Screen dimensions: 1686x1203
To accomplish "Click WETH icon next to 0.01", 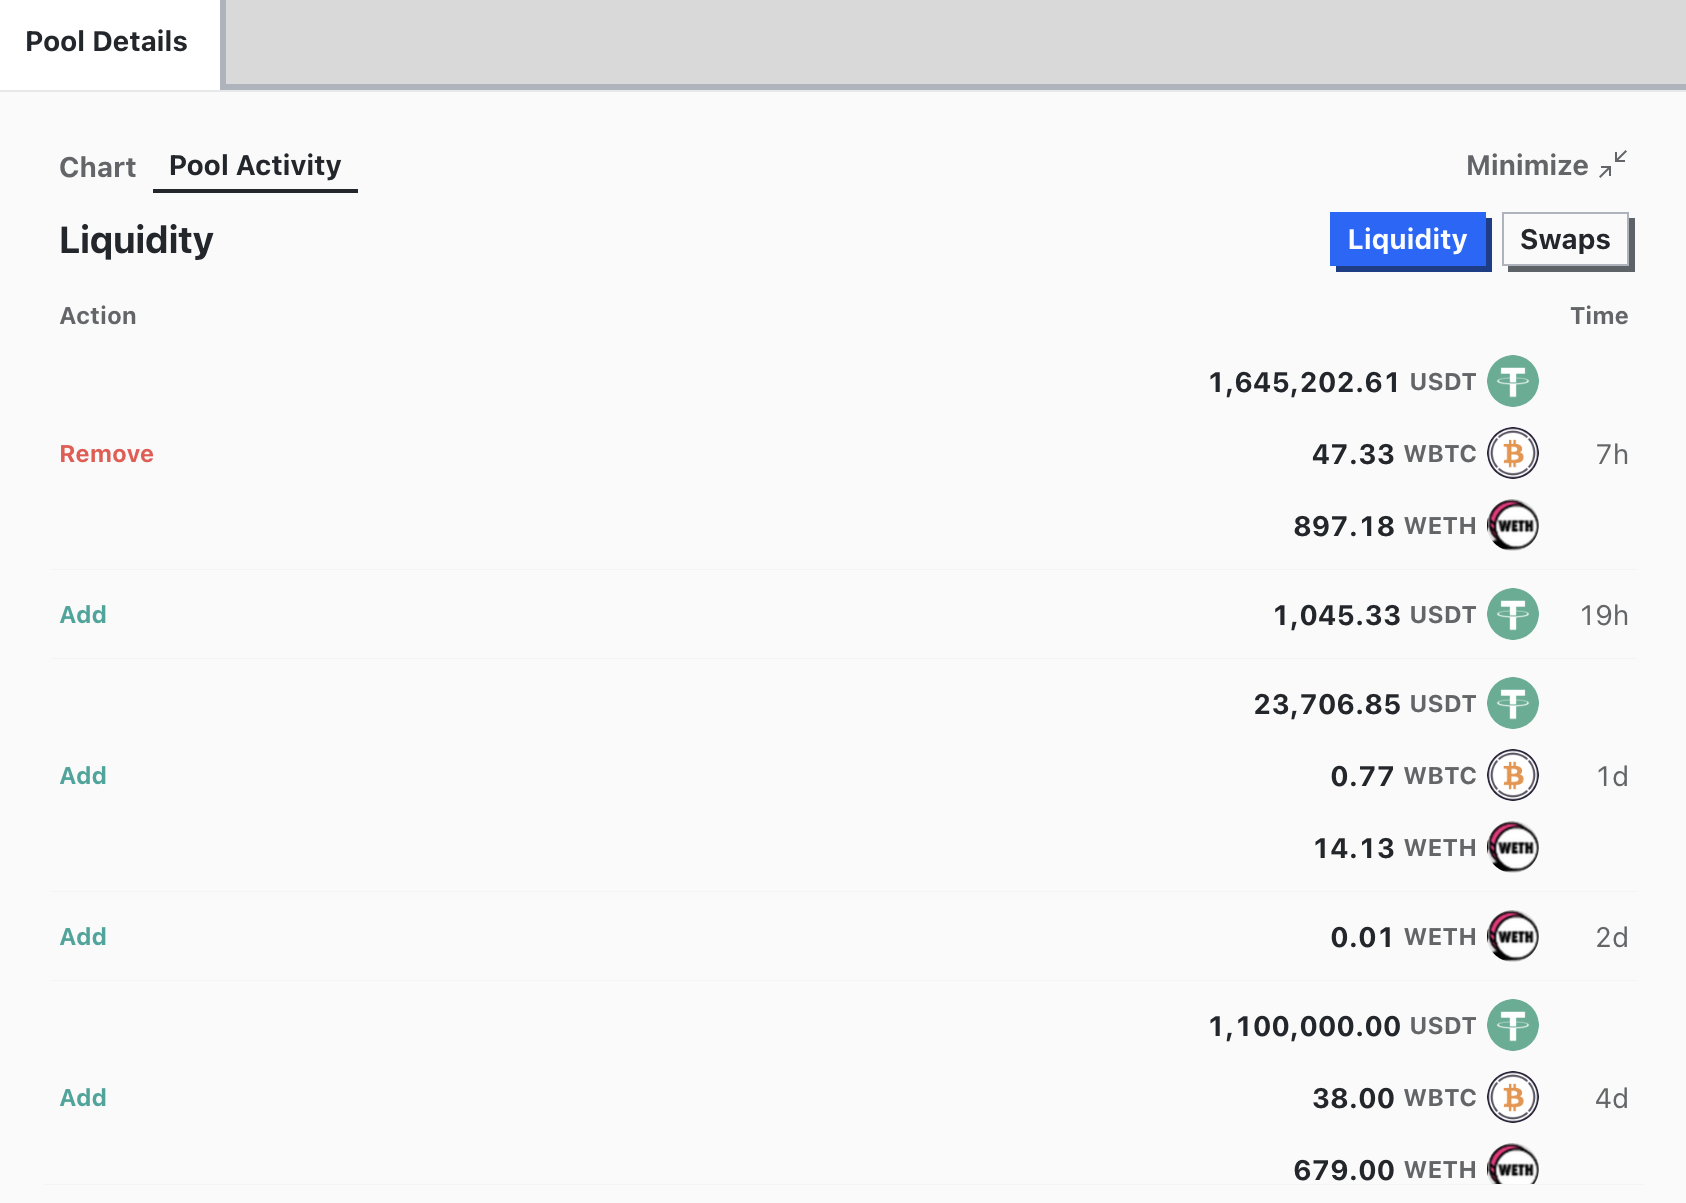I will tap(1512, 937).
